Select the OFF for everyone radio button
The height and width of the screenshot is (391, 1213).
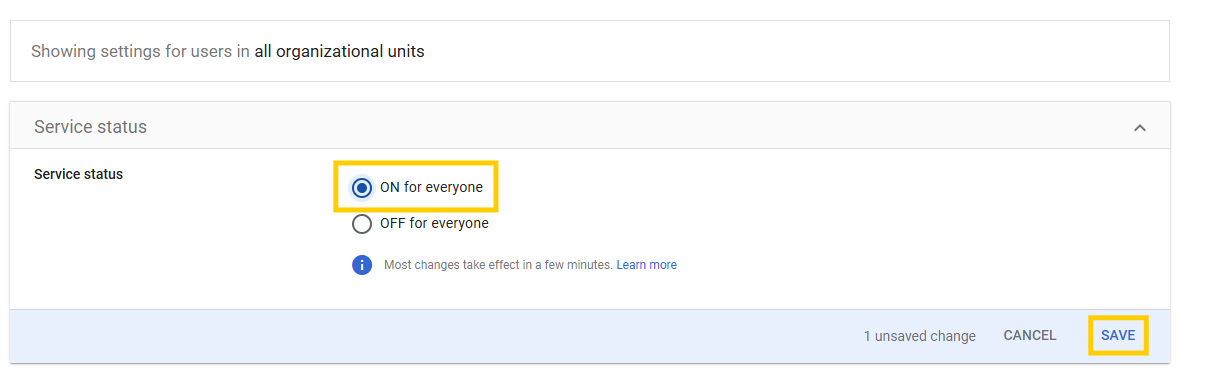[x=362, y=224]
